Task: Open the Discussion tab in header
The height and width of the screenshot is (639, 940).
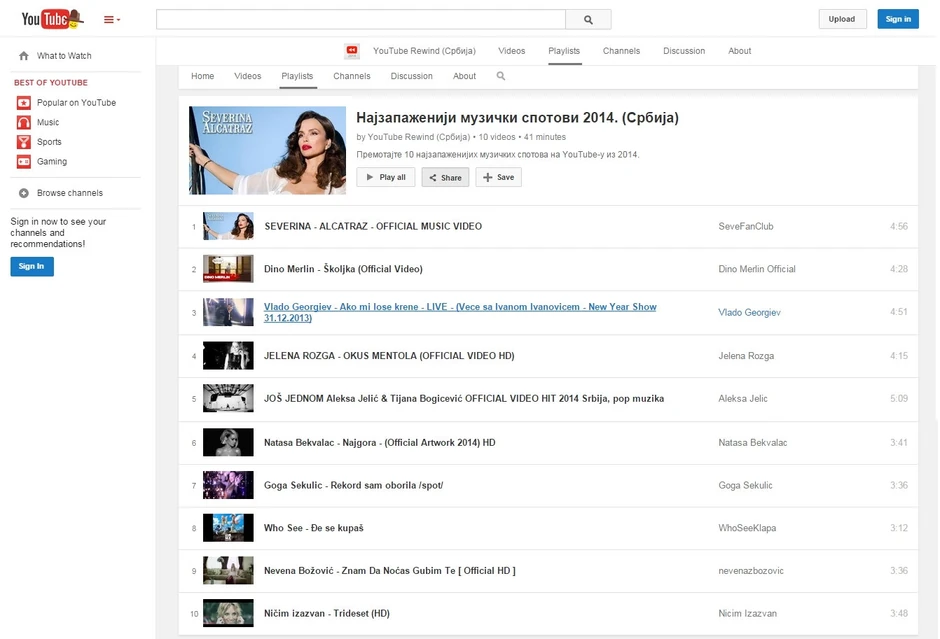Action: [x=684, y=51]
